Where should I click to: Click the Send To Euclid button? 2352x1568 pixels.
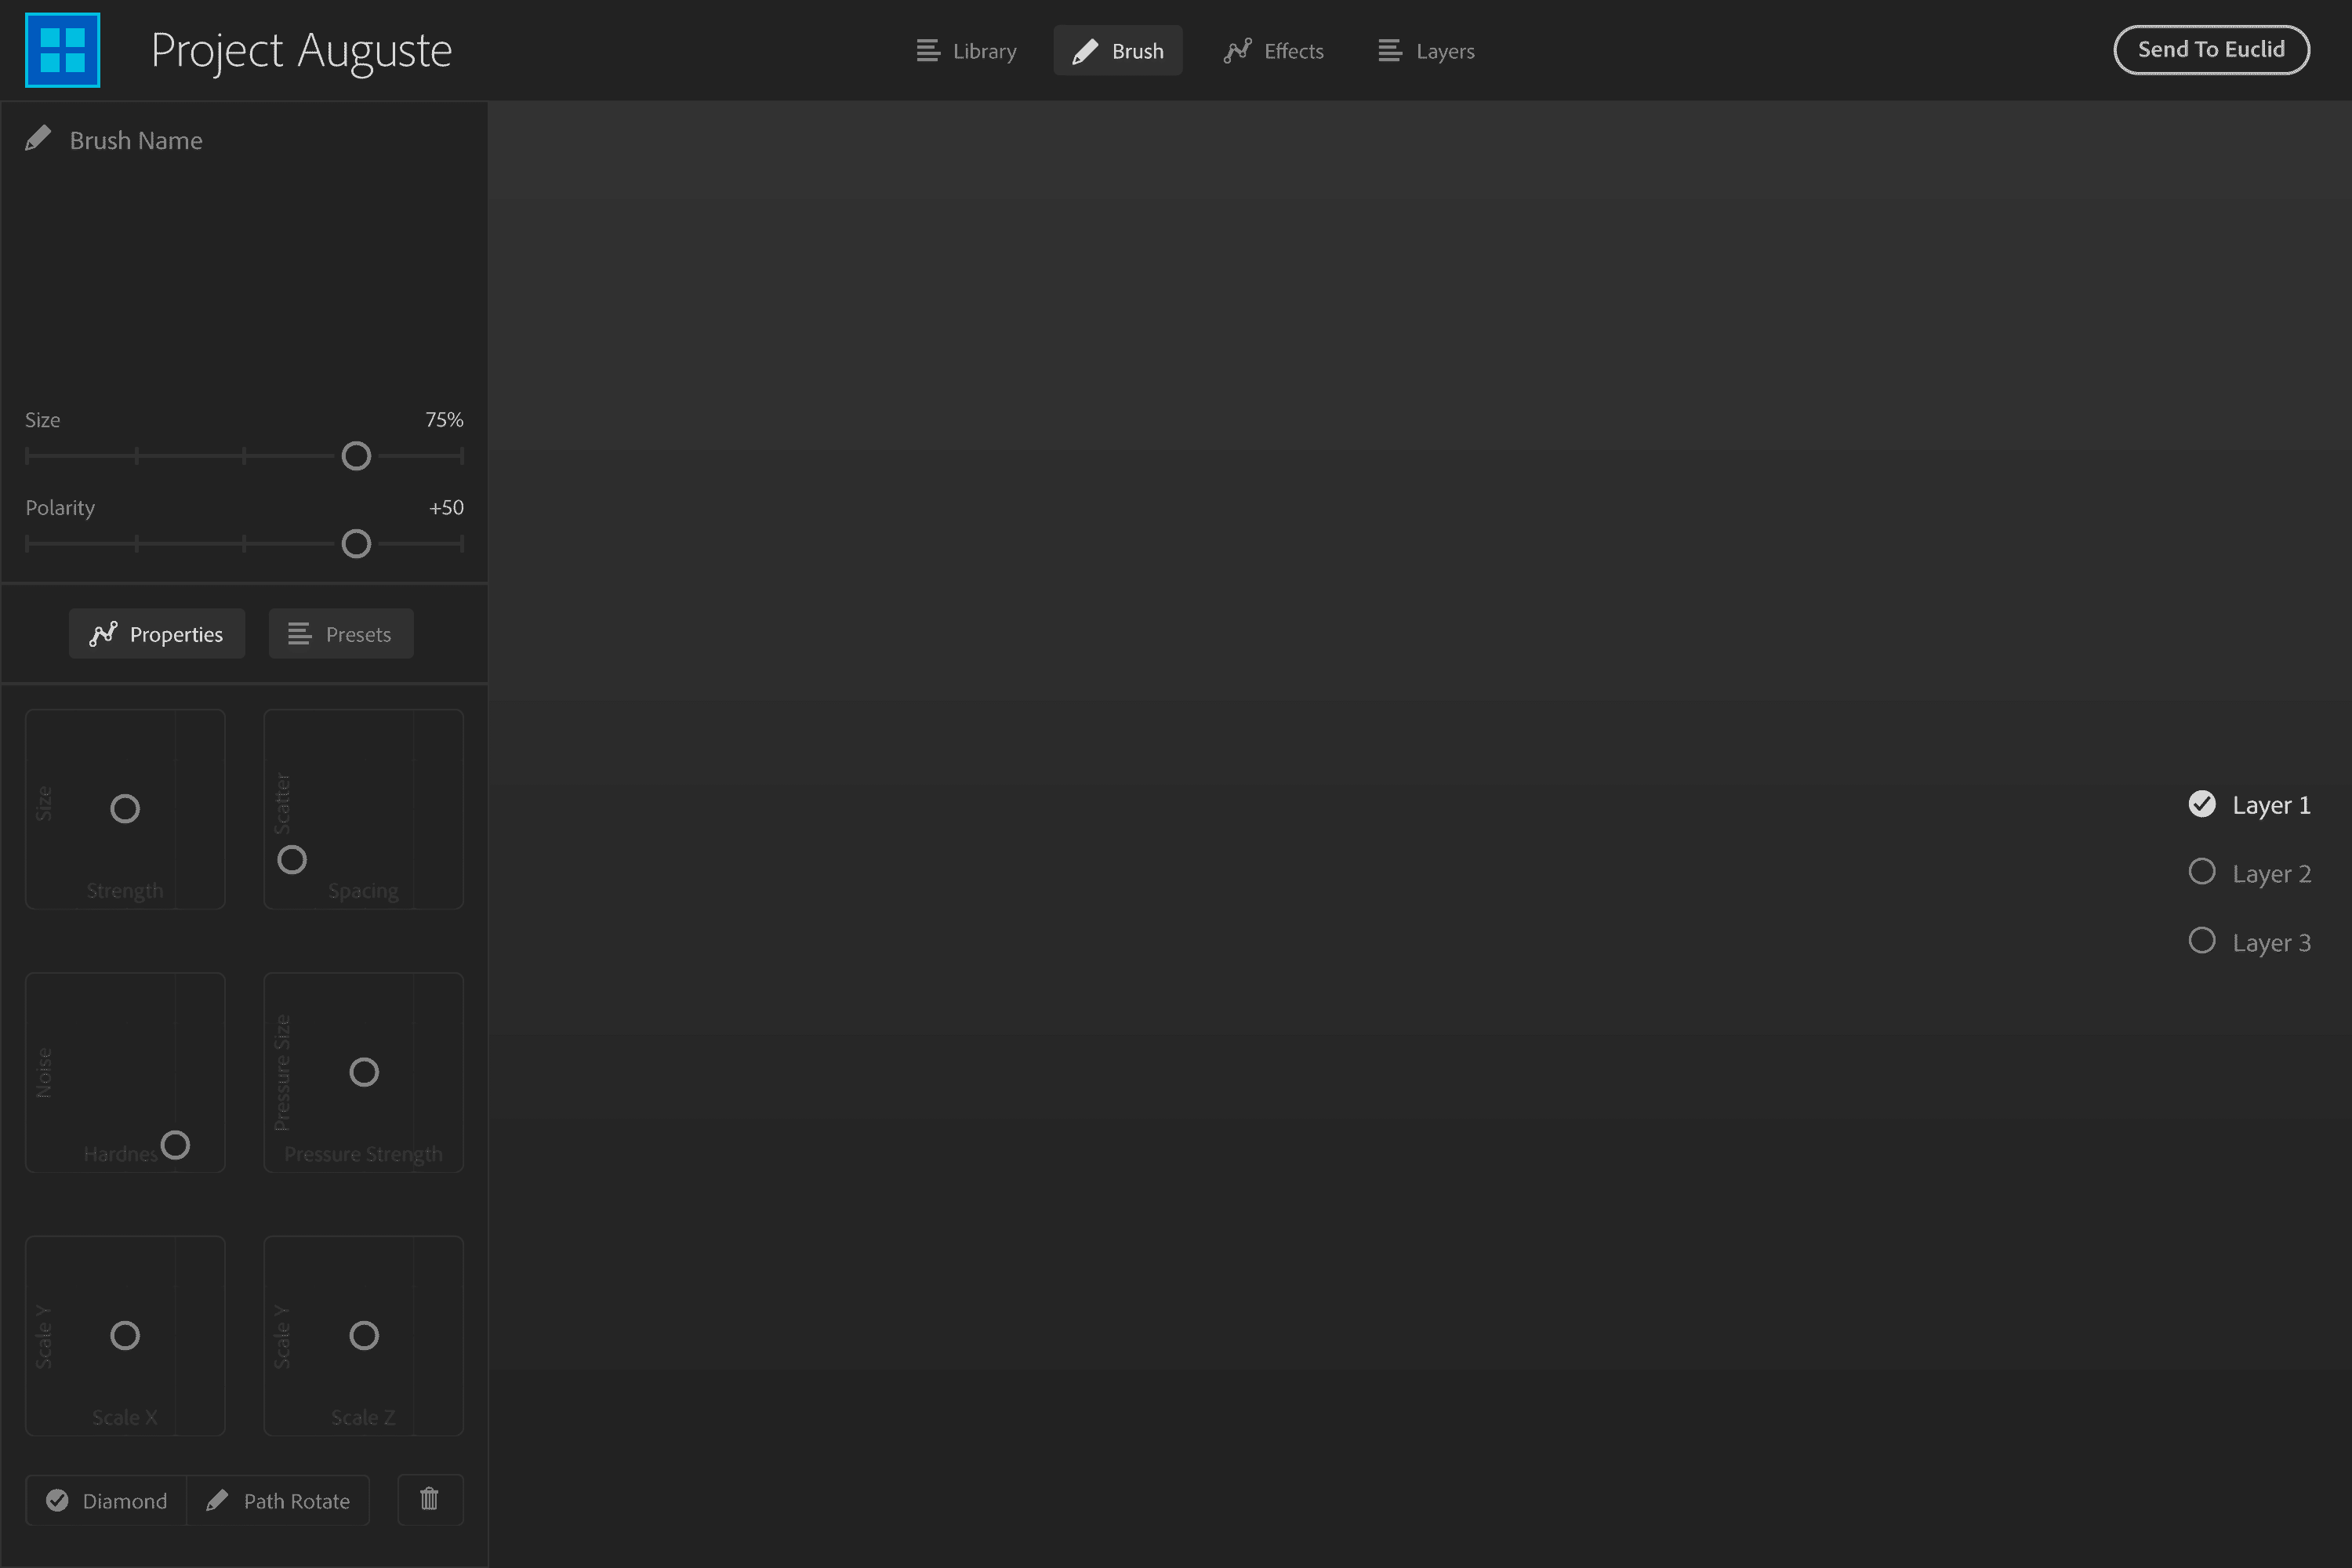[2212, 49]
